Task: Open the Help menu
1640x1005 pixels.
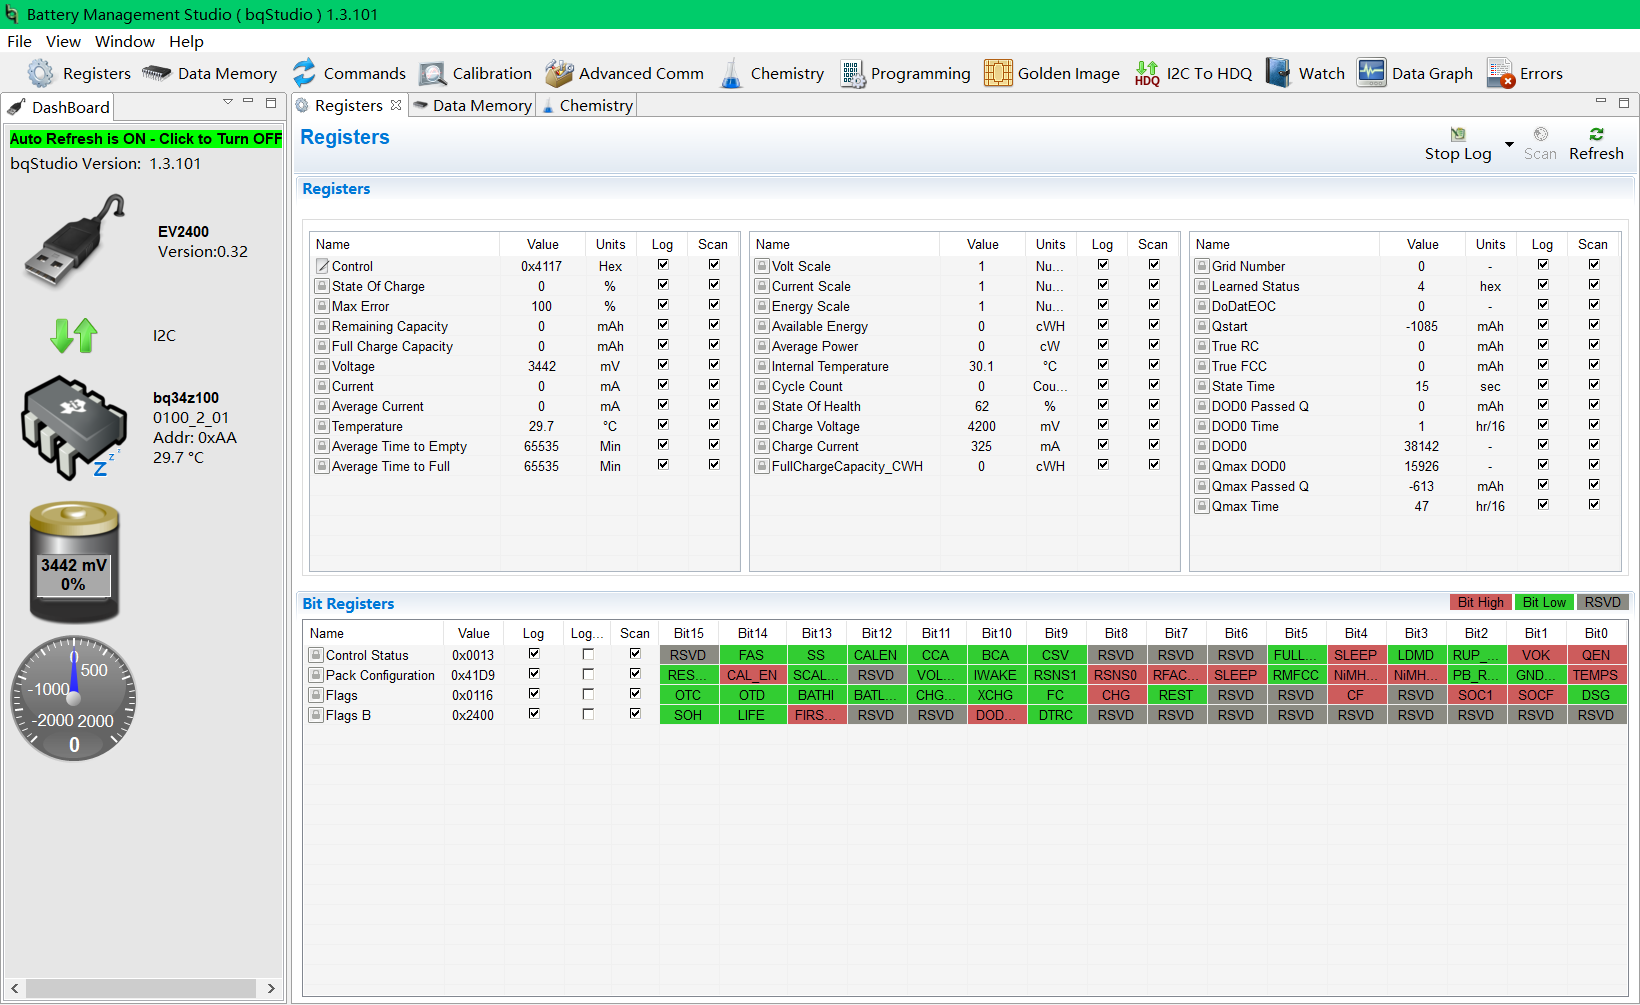Action: (186, 41)
